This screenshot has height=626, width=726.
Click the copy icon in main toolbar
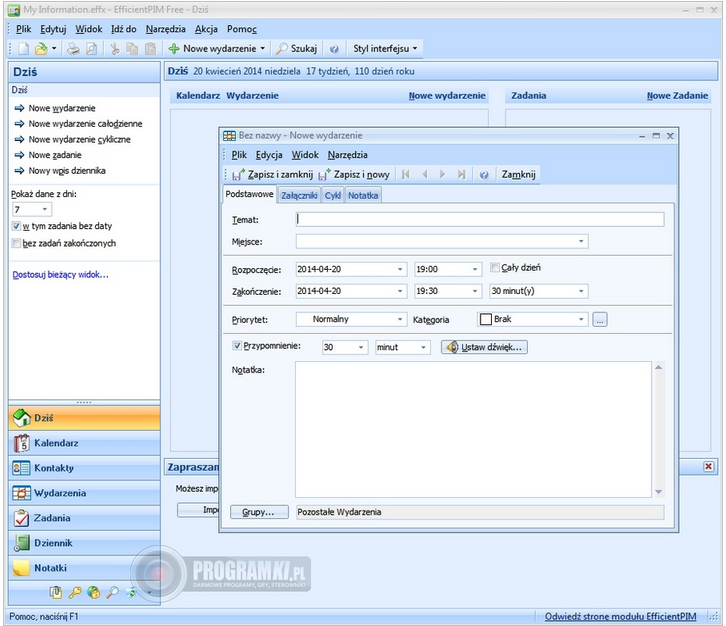coord(132,49)
